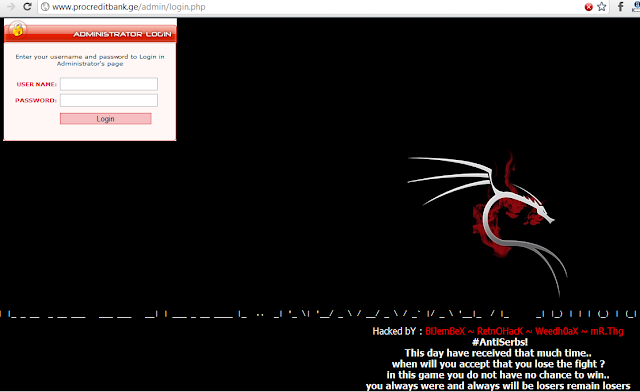Screen dimensions: 640x392
Task: Click the red blocked-content icon in address bar
Action: [x=589, y=7]
